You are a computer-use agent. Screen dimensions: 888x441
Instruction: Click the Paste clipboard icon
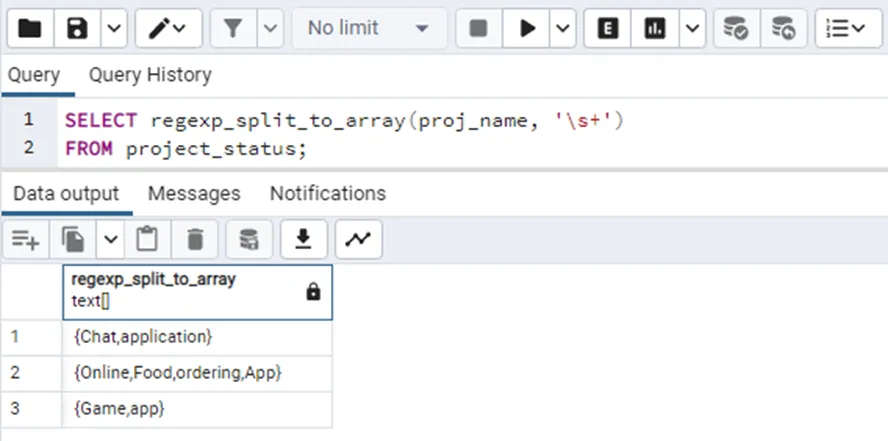(147, 239)
